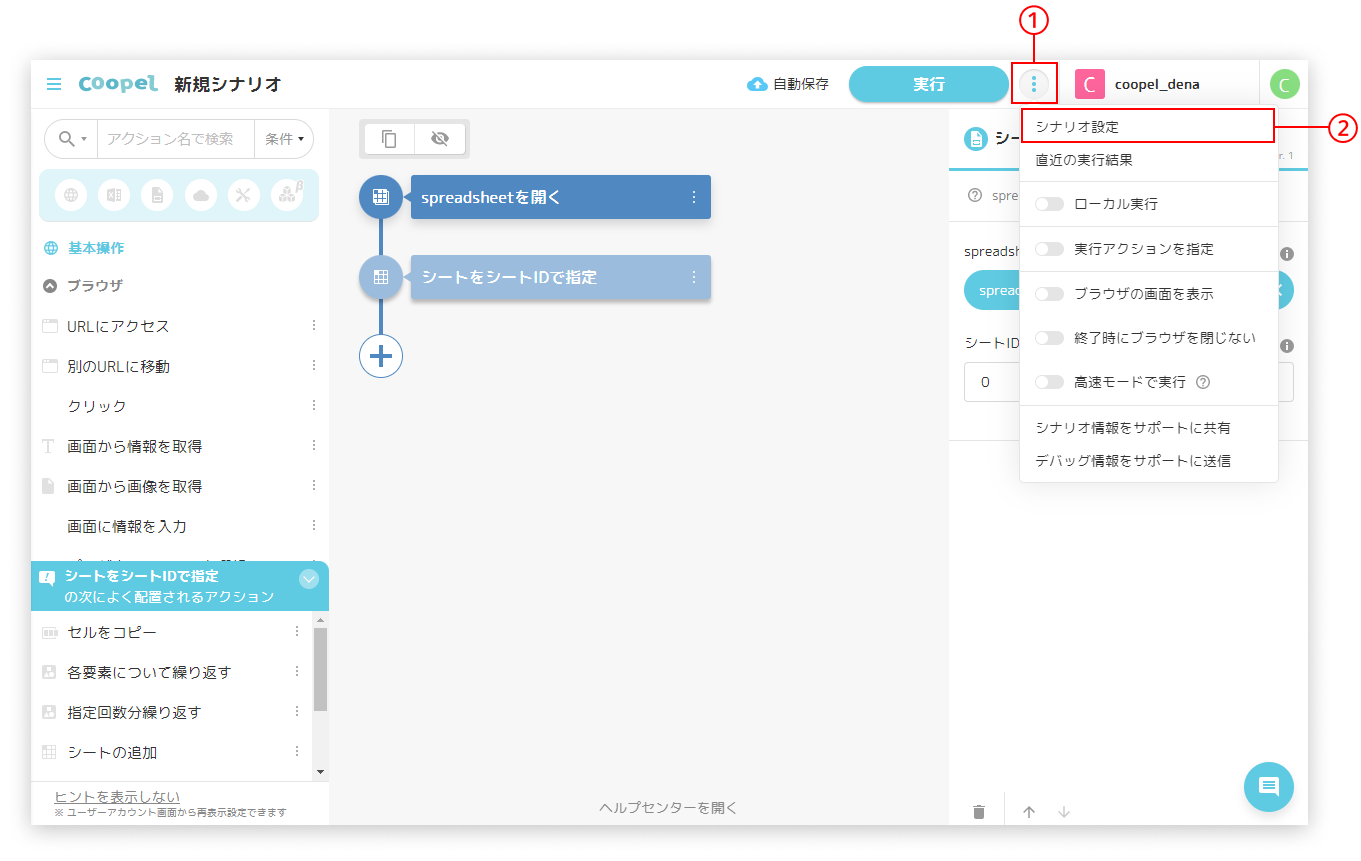Open options for クリック action
Image resolution: width=1361 pixels, height=861 pixels.
tap(313, 406)
